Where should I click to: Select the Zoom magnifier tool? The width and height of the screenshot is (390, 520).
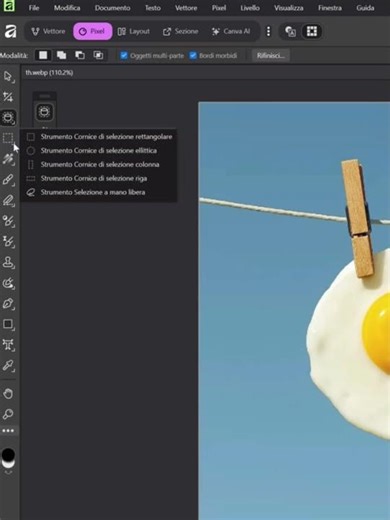pos(8,414)
